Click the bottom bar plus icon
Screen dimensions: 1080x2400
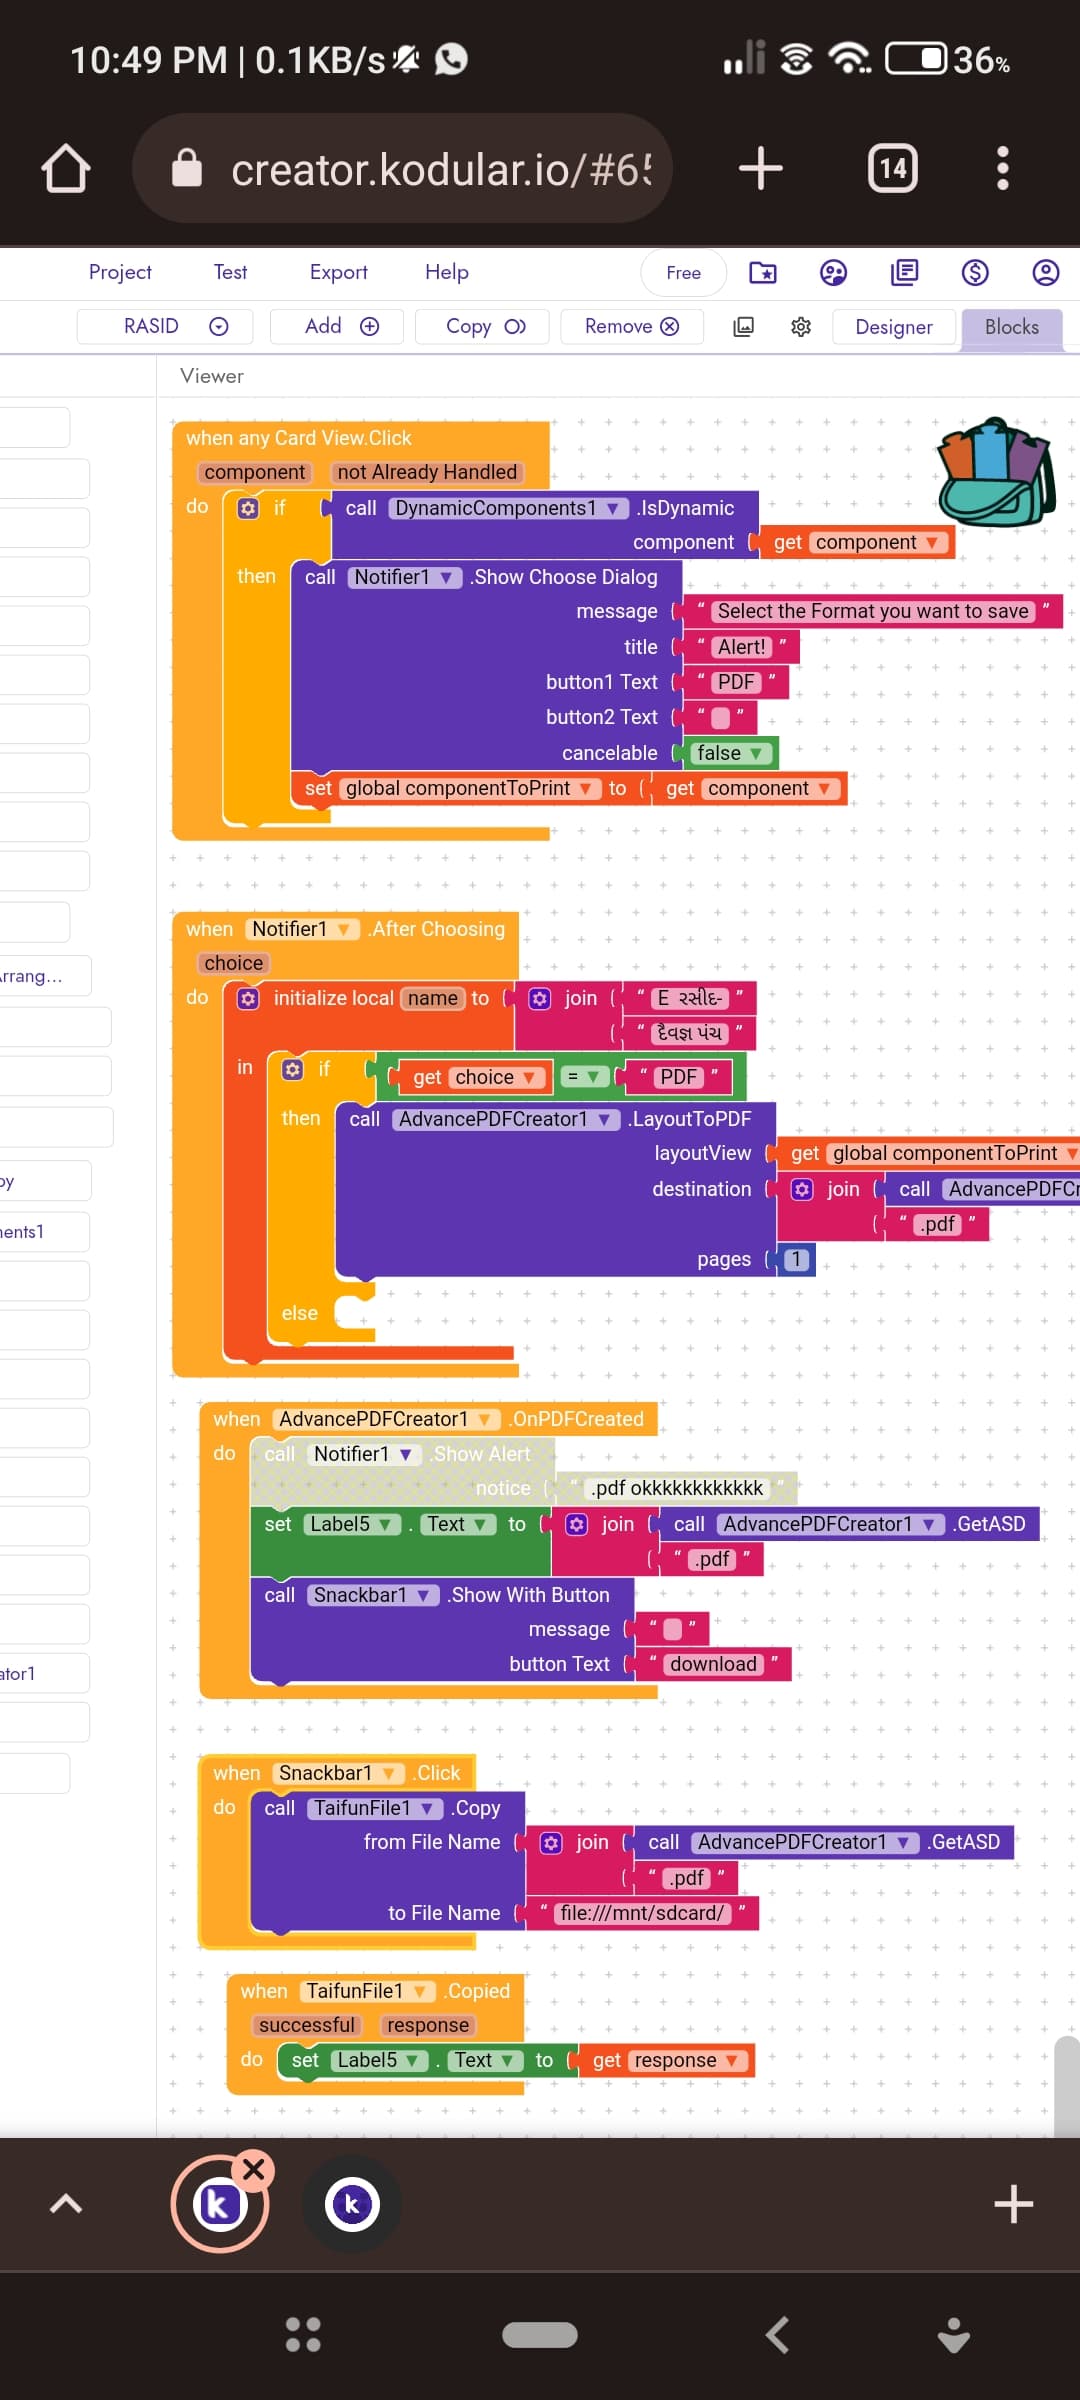[x=1013, y=2204]
